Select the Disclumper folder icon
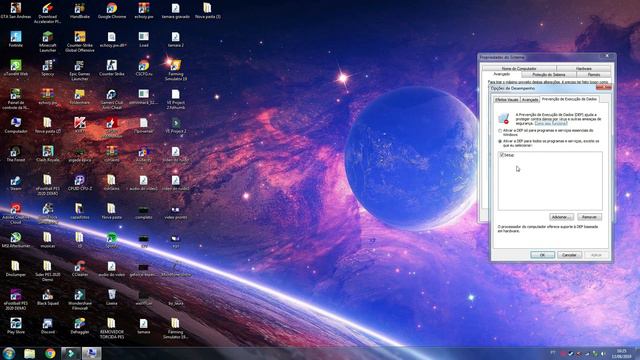This screenshot has height=360, width=640. (x=16, y=269)
